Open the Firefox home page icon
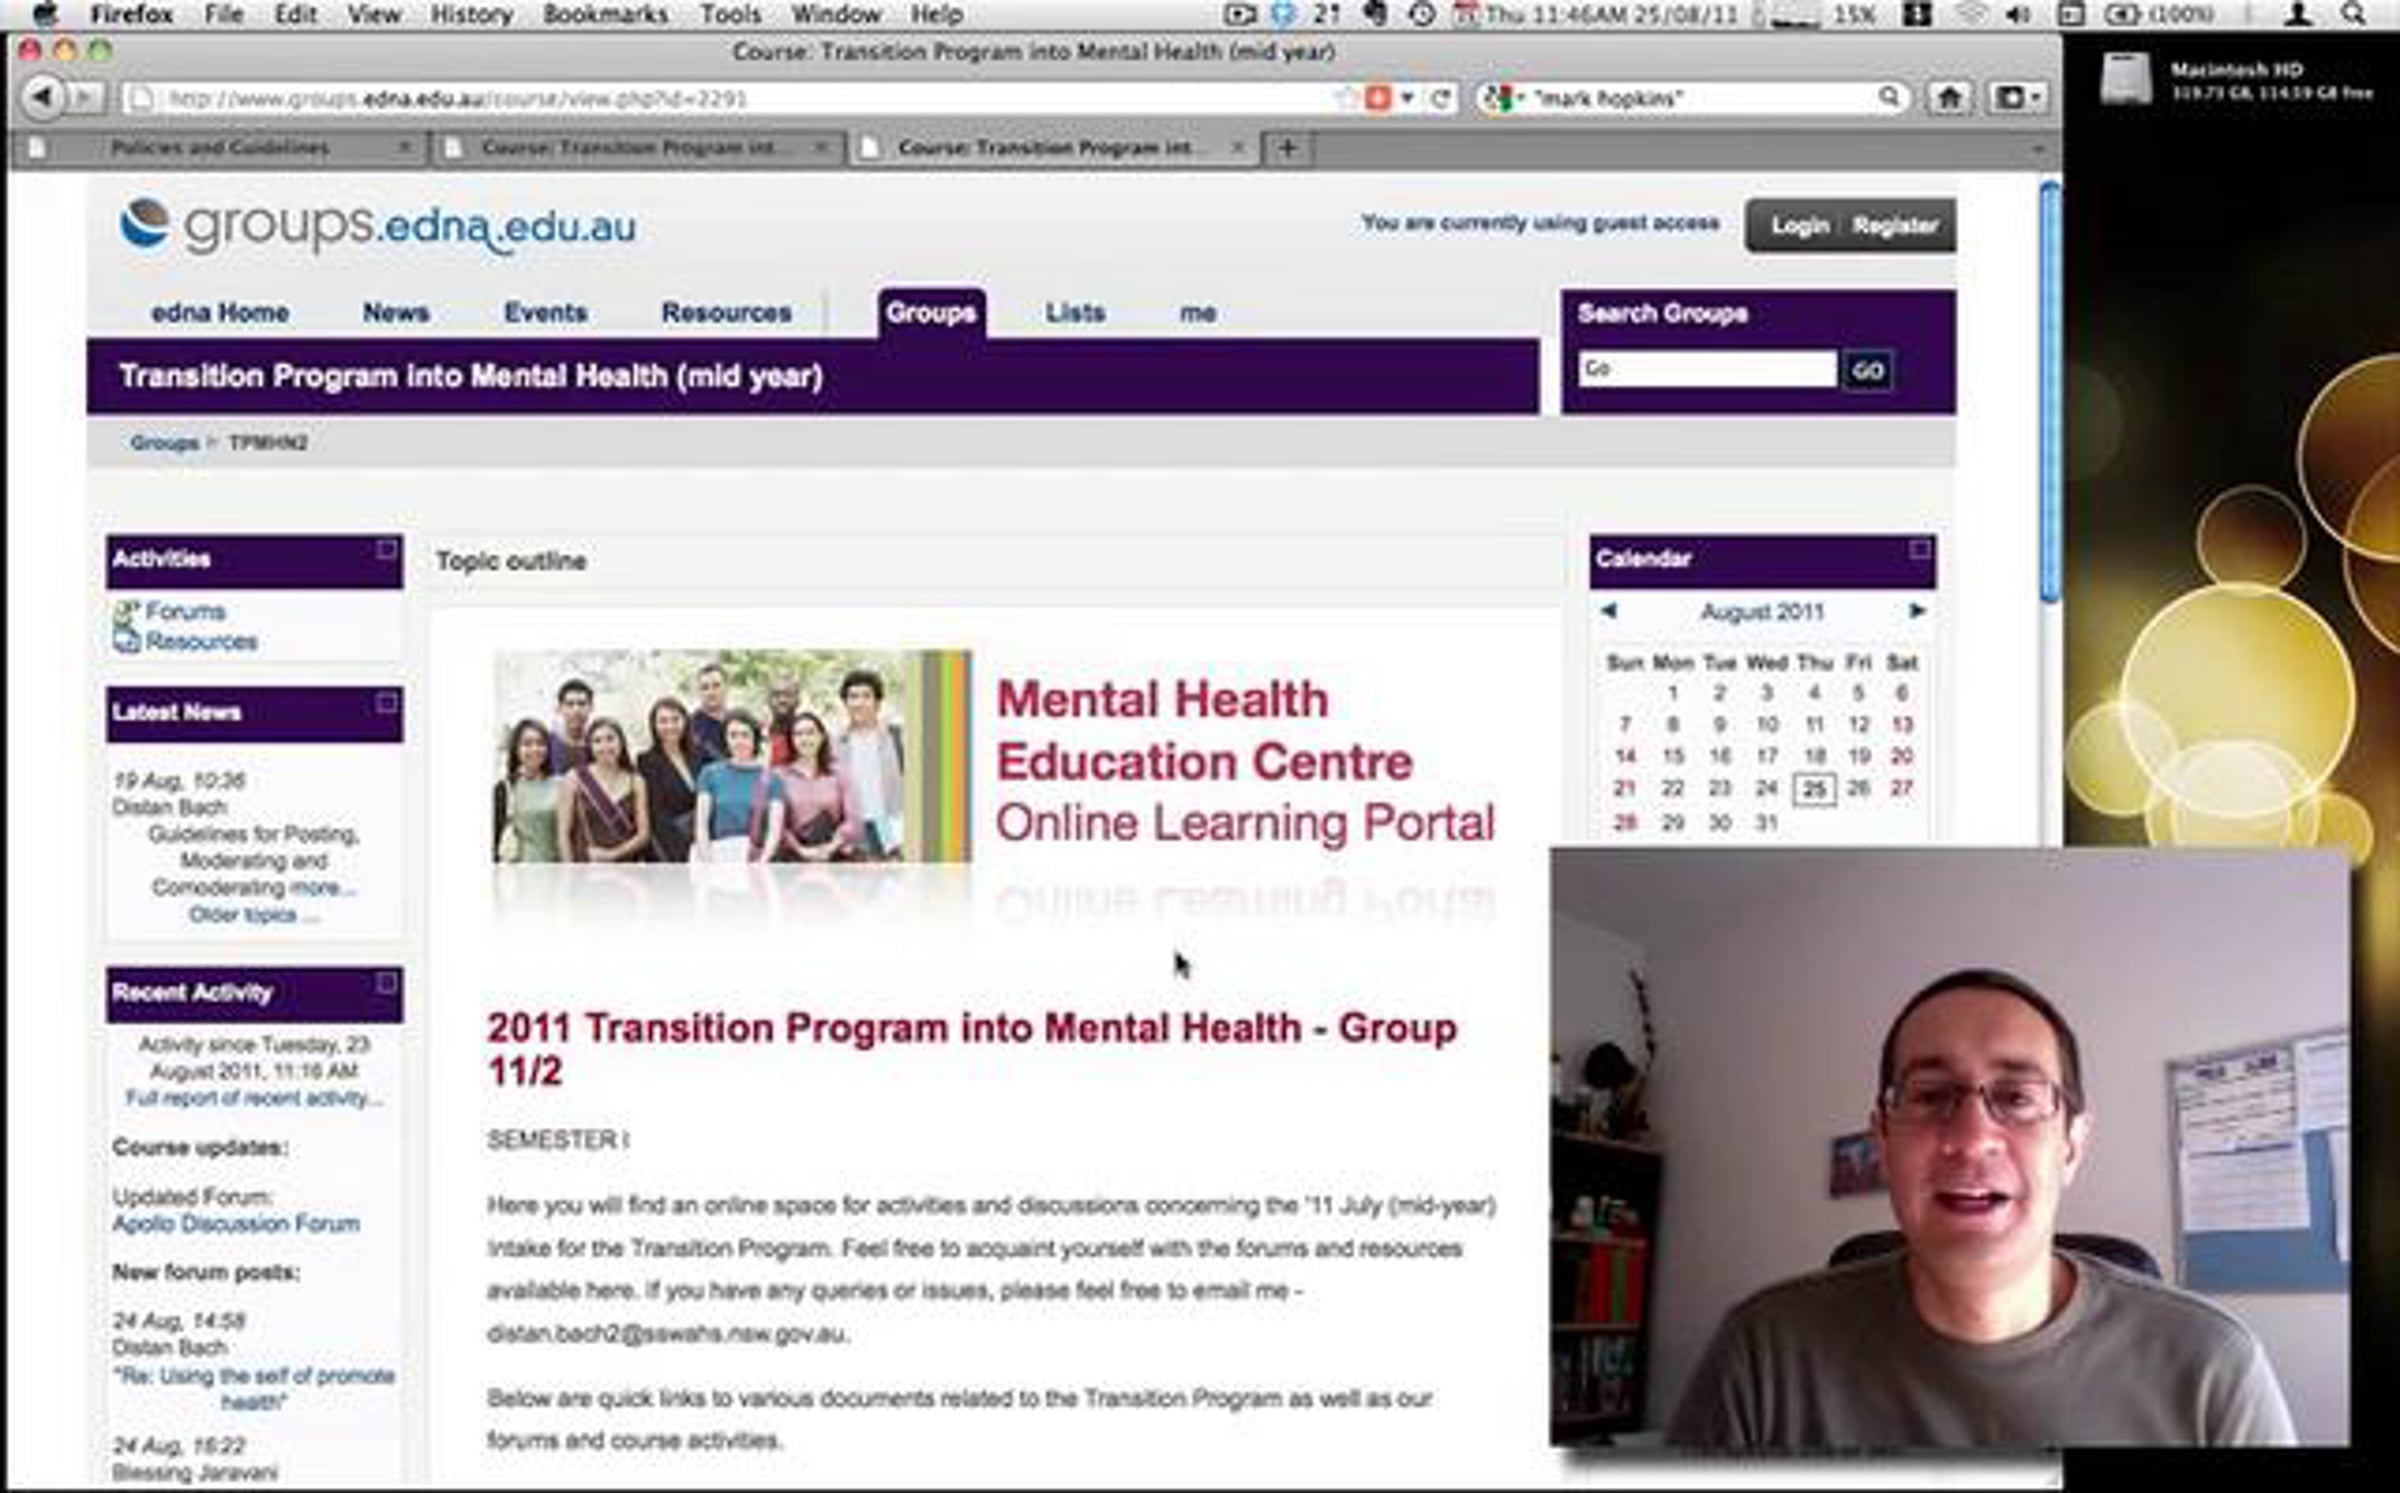The width and height of the screenshot is (2400, 1493). pyautogui.click(x=1949, y=97)
